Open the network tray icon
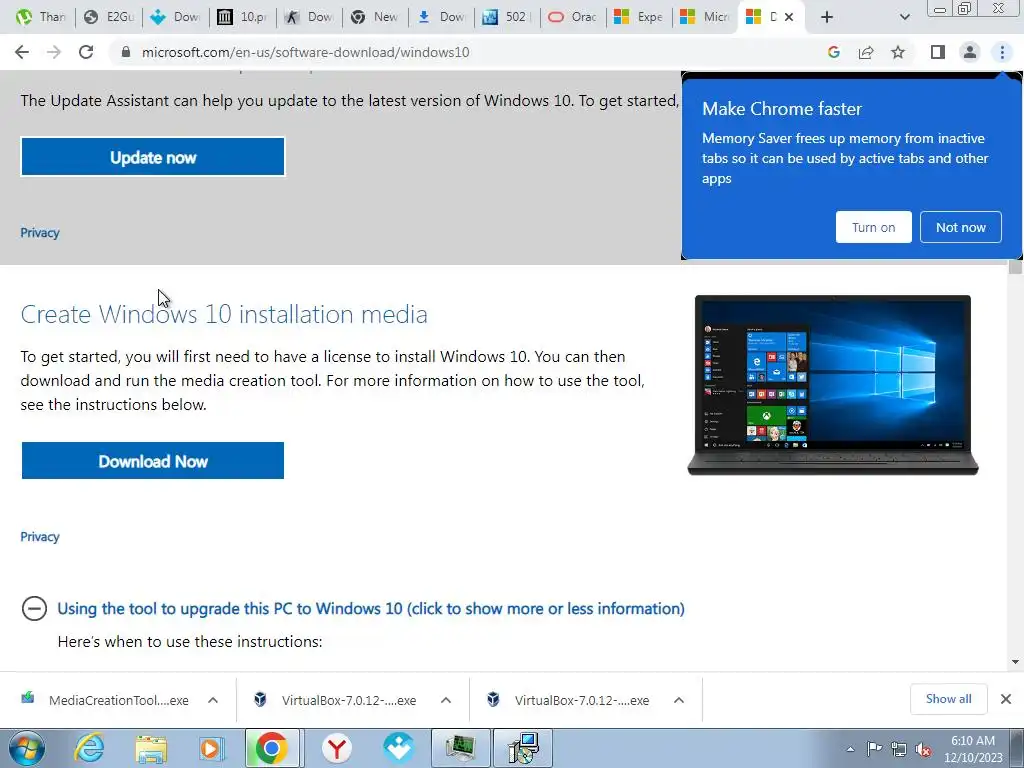The image size is (1024, 768). tap(899, 749)
